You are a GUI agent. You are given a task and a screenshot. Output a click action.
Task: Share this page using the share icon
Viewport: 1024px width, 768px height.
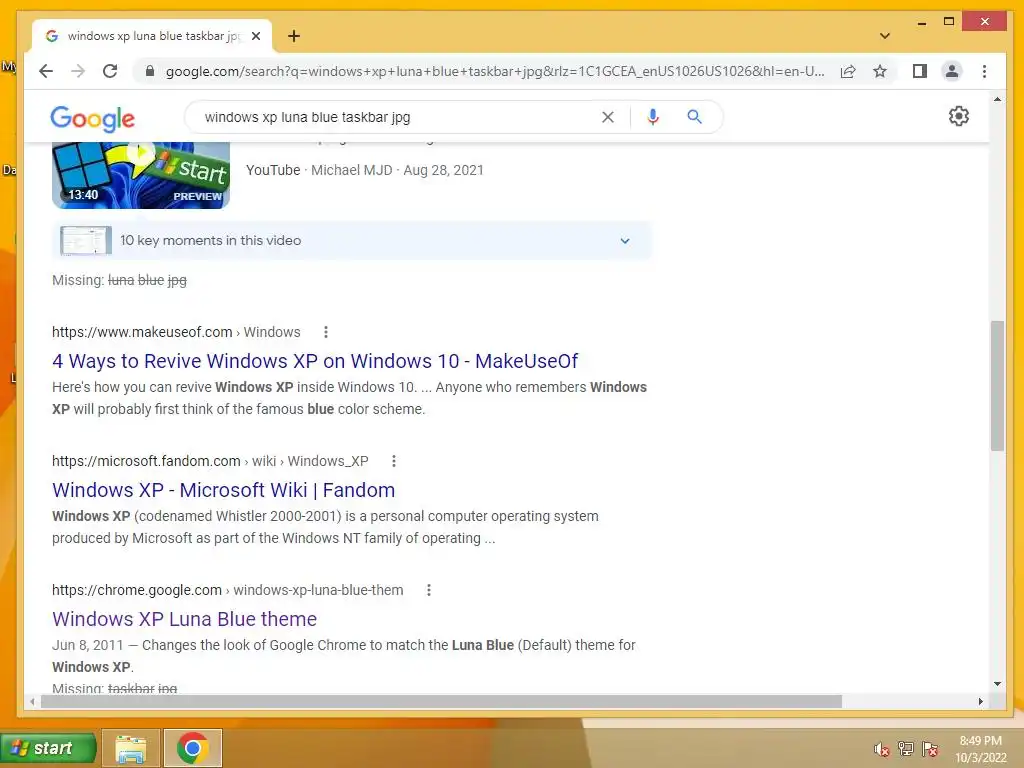(x=848, y=71)
